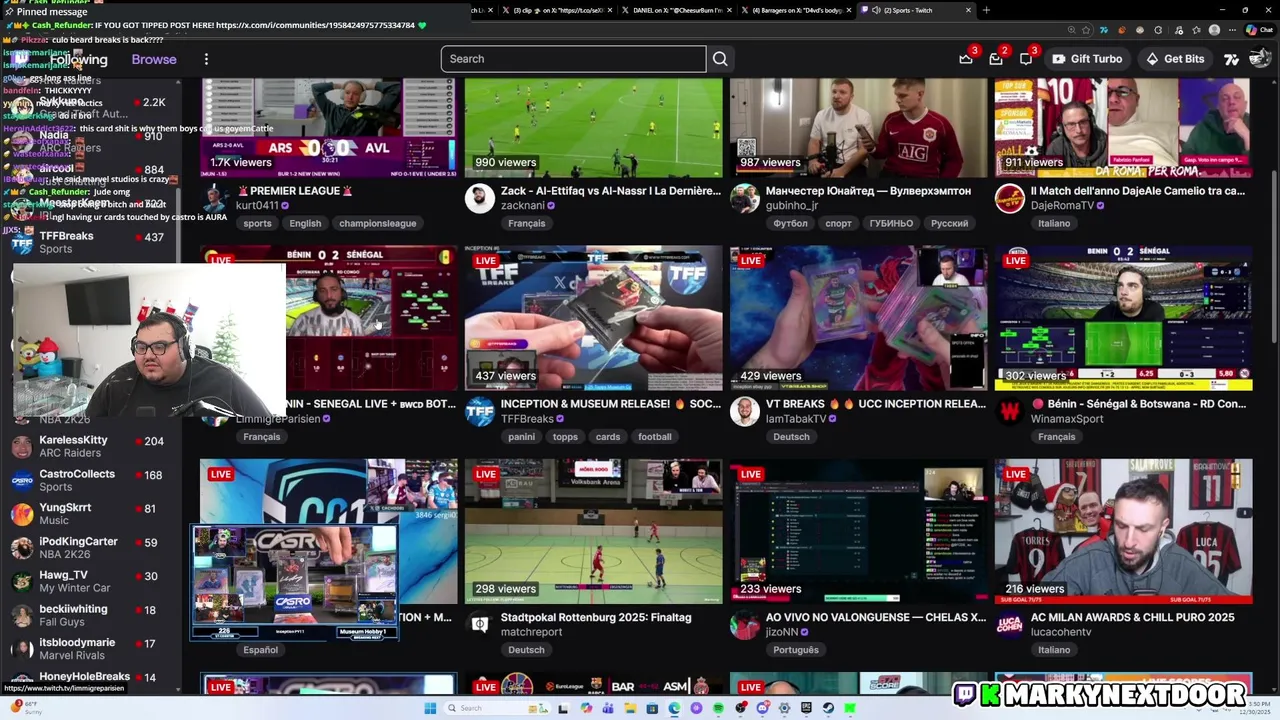
Task: Open the three-dot more menu beside Browse
Action: 206,59
